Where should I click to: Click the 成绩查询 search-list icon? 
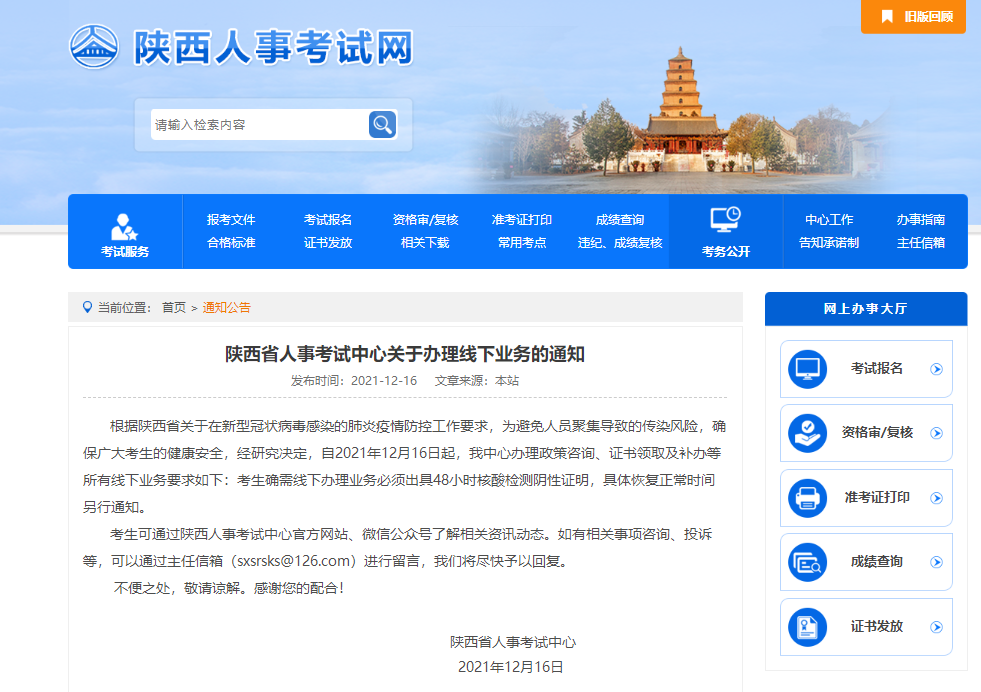807,562
